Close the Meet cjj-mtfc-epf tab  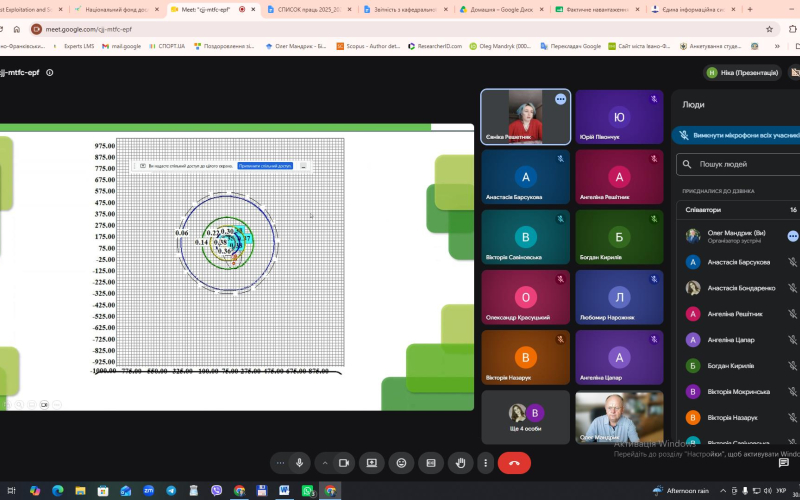tap(253, 9)
